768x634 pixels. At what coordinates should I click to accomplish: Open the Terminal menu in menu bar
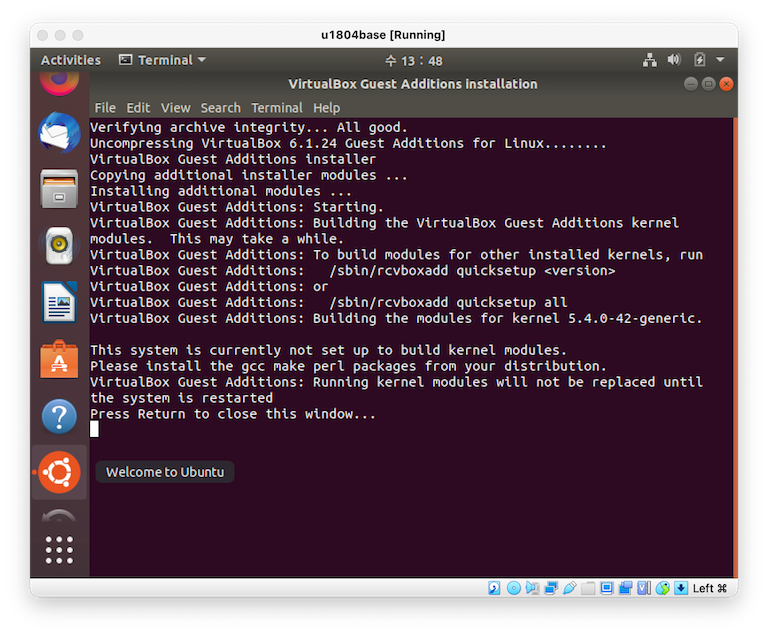click(277, 108)
